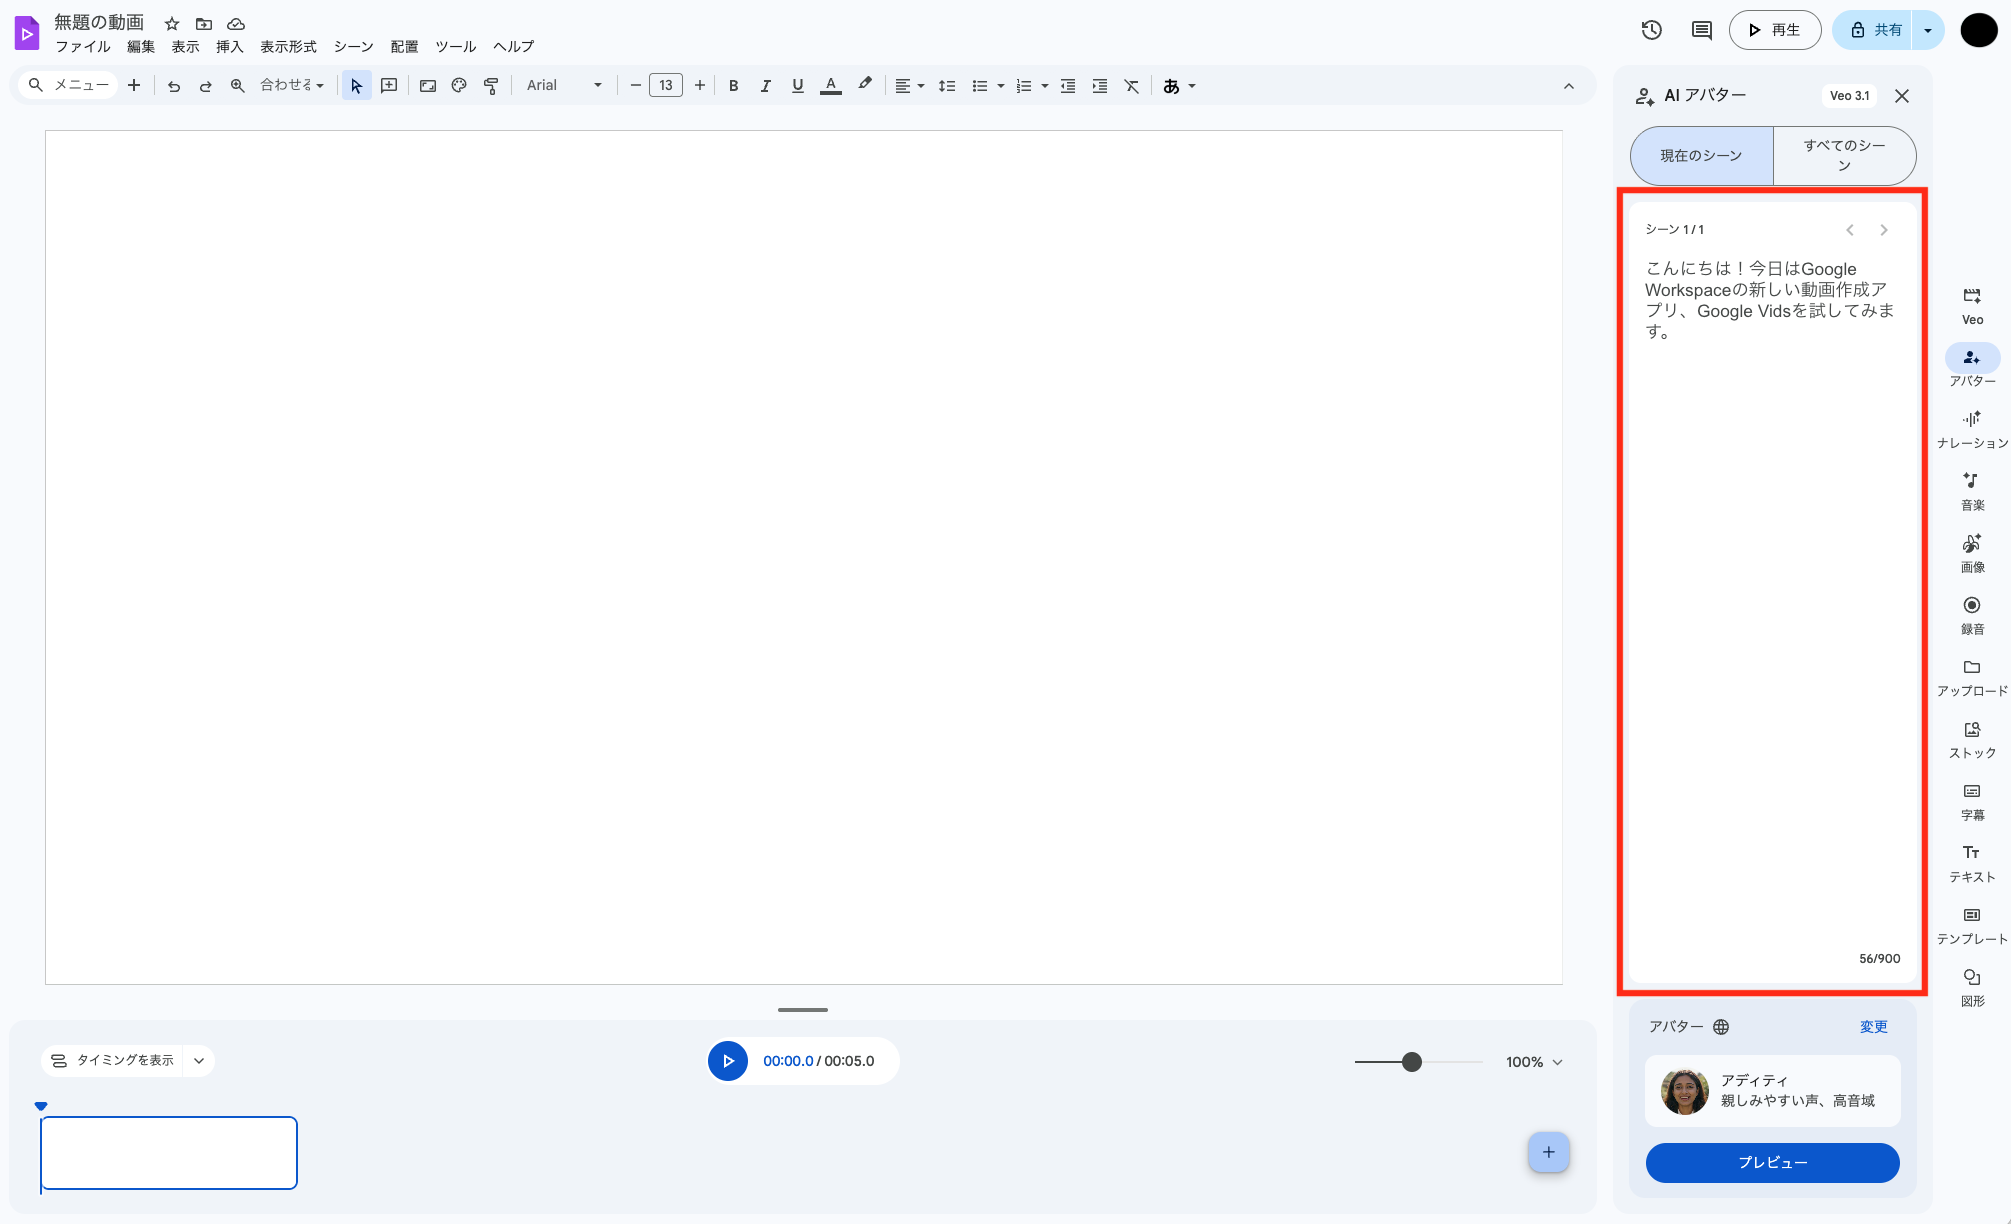This screenshot has height=1224, width=2011.
Task: Click the redo arrow in the toolbar
Action: click(206, 86)
